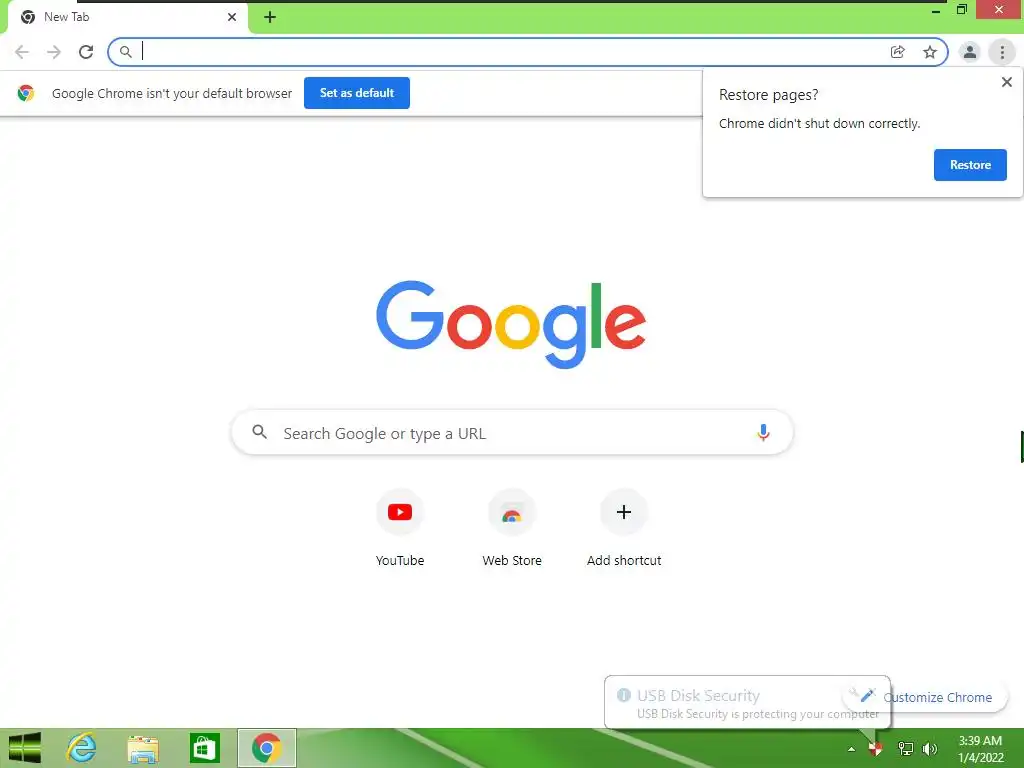This screenshot has width=1024, height=768.
Task: Click the browser forward arrow
Action: coord(54,52)
